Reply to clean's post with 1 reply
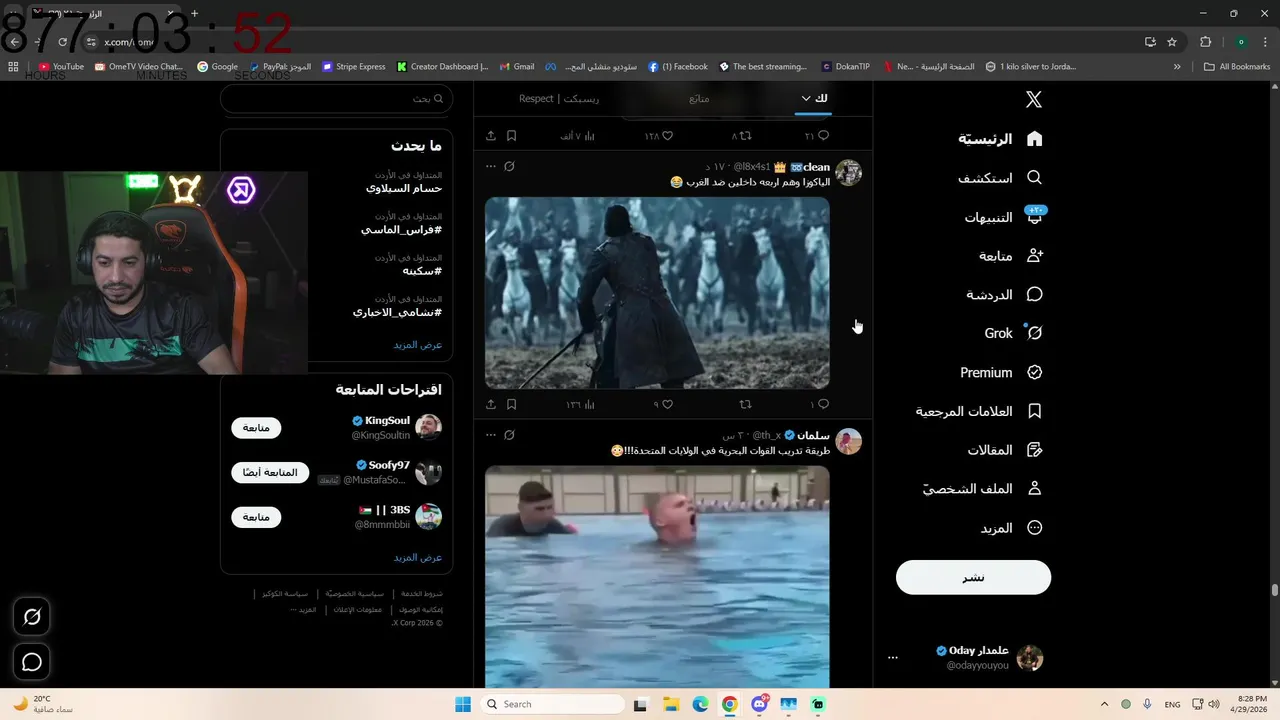This screenshot has height=720, width=1280. (820, 404)
